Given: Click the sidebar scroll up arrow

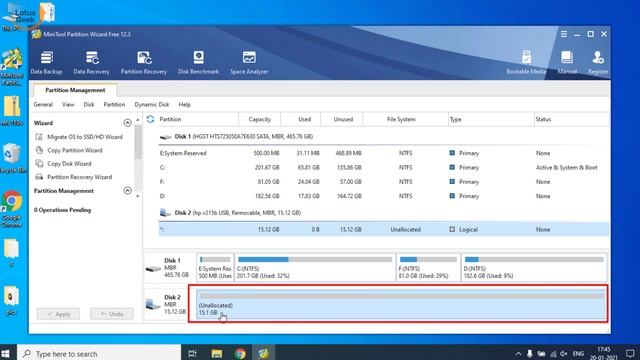Looking at the screenshot, I should click(x=138, y=120).
